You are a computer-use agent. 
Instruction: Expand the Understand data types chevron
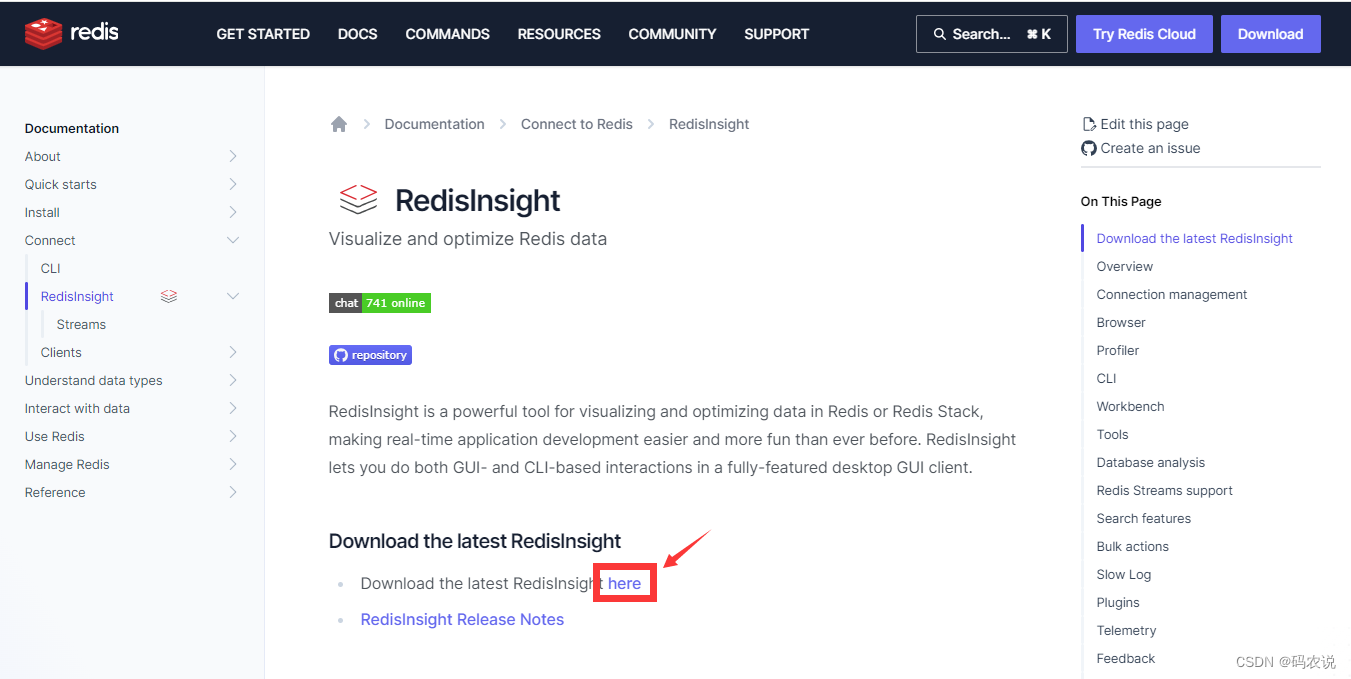click(x=233, y=380)
